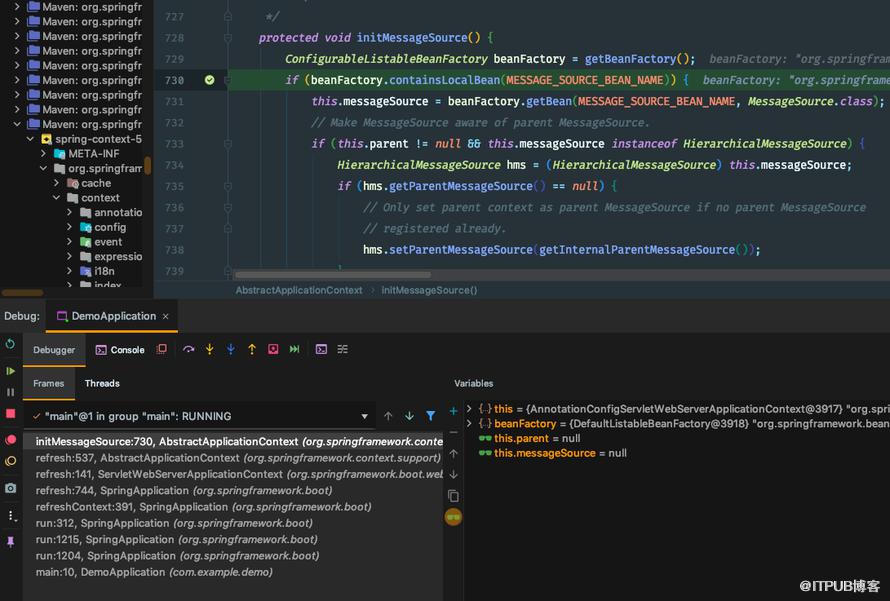Resume program execution
The width and height of the screenshot is (890, 601).
10,371
